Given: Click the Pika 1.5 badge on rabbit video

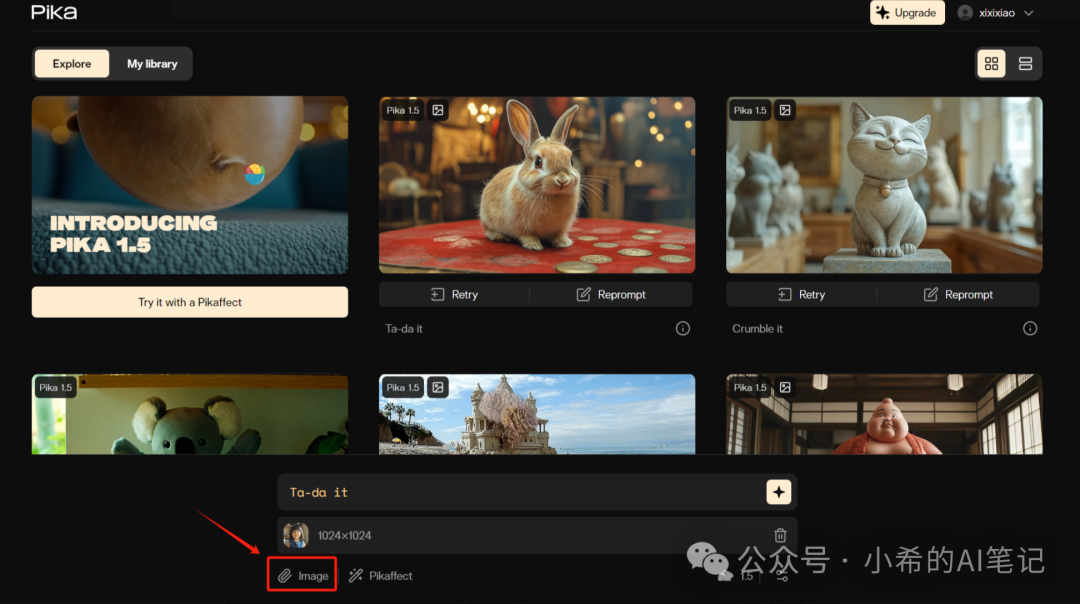Looking at the screenshot, I should (x=403, y=110).
